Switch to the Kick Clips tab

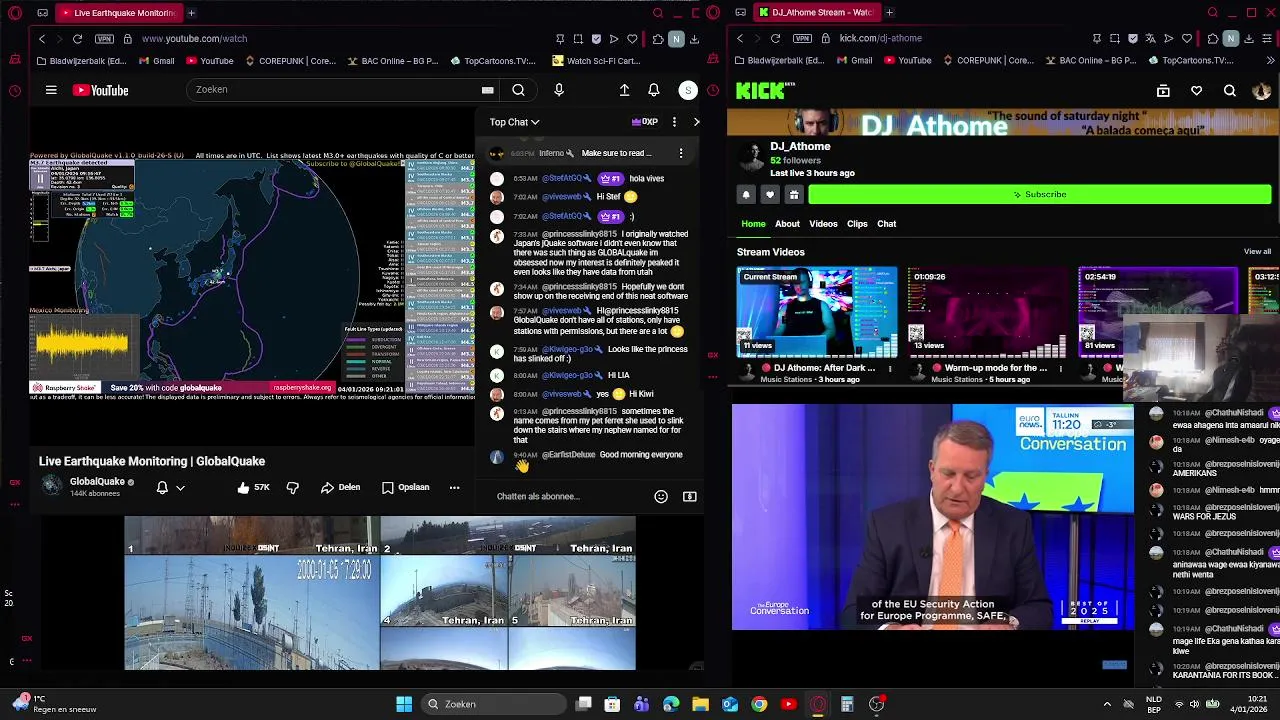click(x=857, y=224)
